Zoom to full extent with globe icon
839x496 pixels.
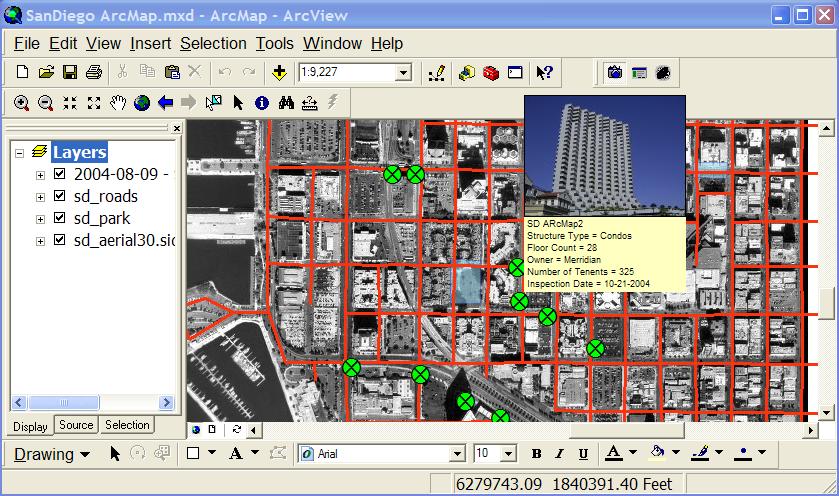[x=142, y=102]
